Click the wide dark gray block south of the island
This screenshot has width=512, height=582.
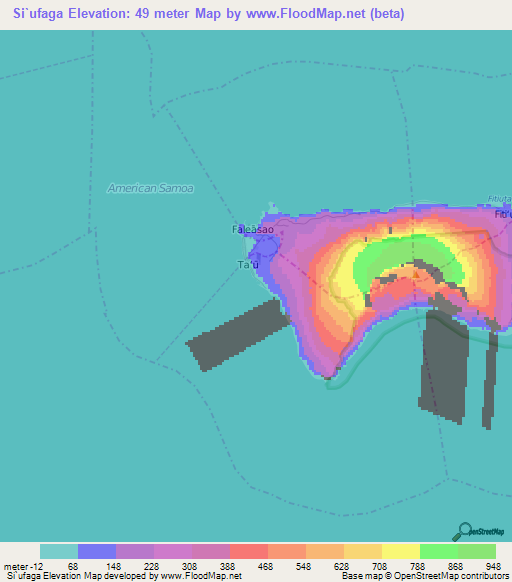[x=444, y=367]
